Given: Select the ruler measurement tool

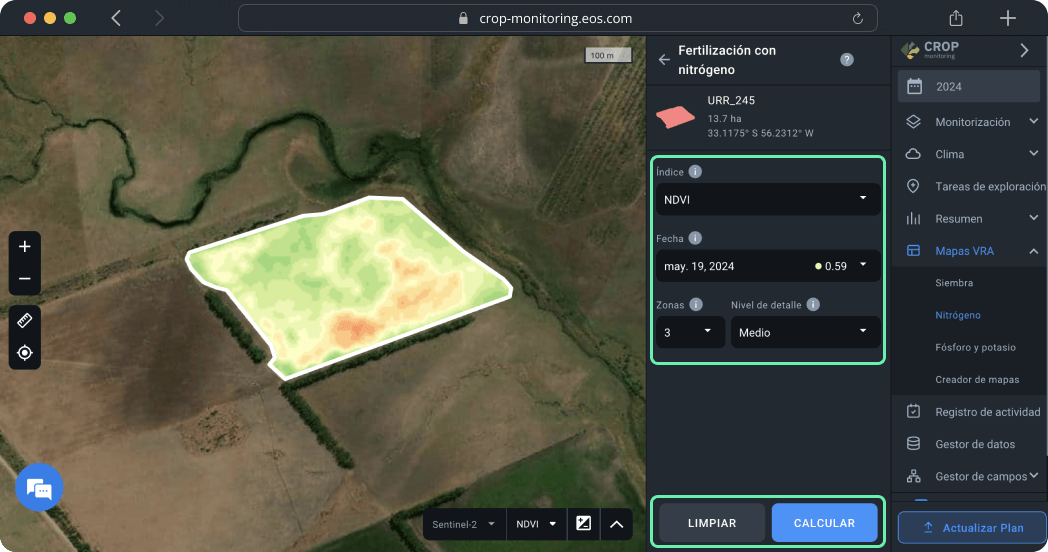Looking at the screenshot, I should [x=25, y=321].
